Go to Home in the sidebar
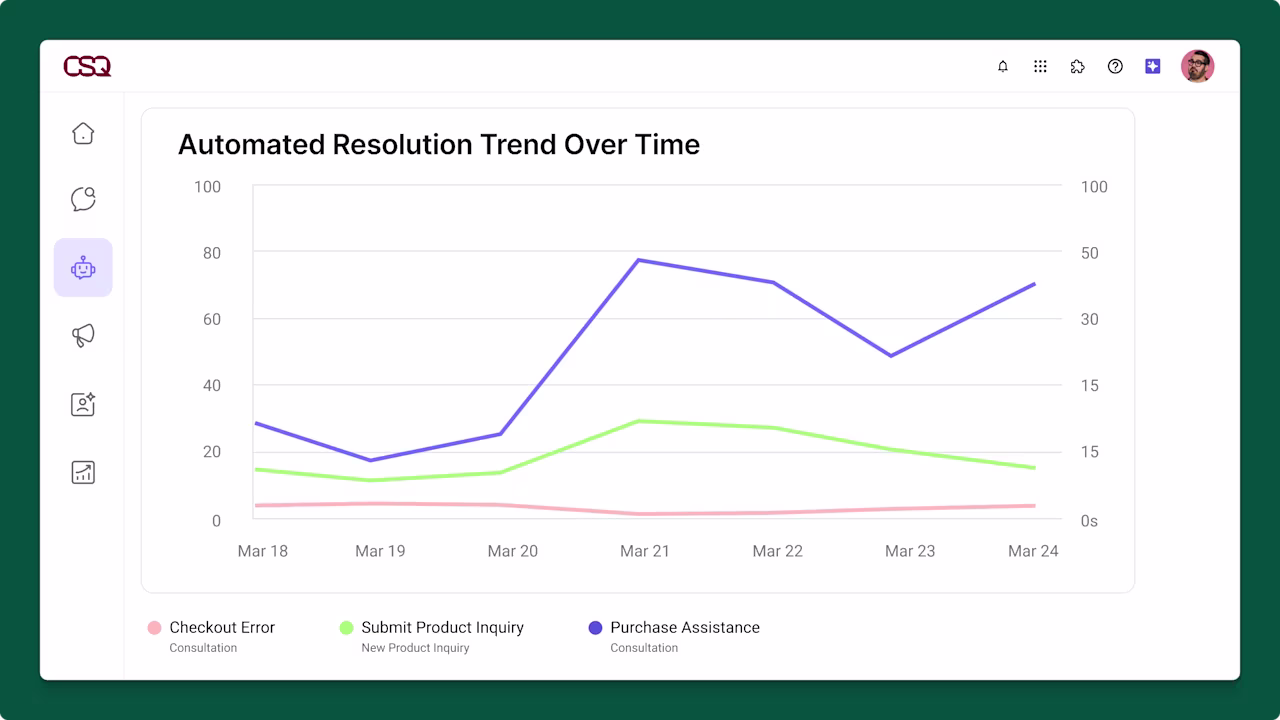Image resolution: width=1280 pixels, height=720 pixels. (x=83, y=133)
